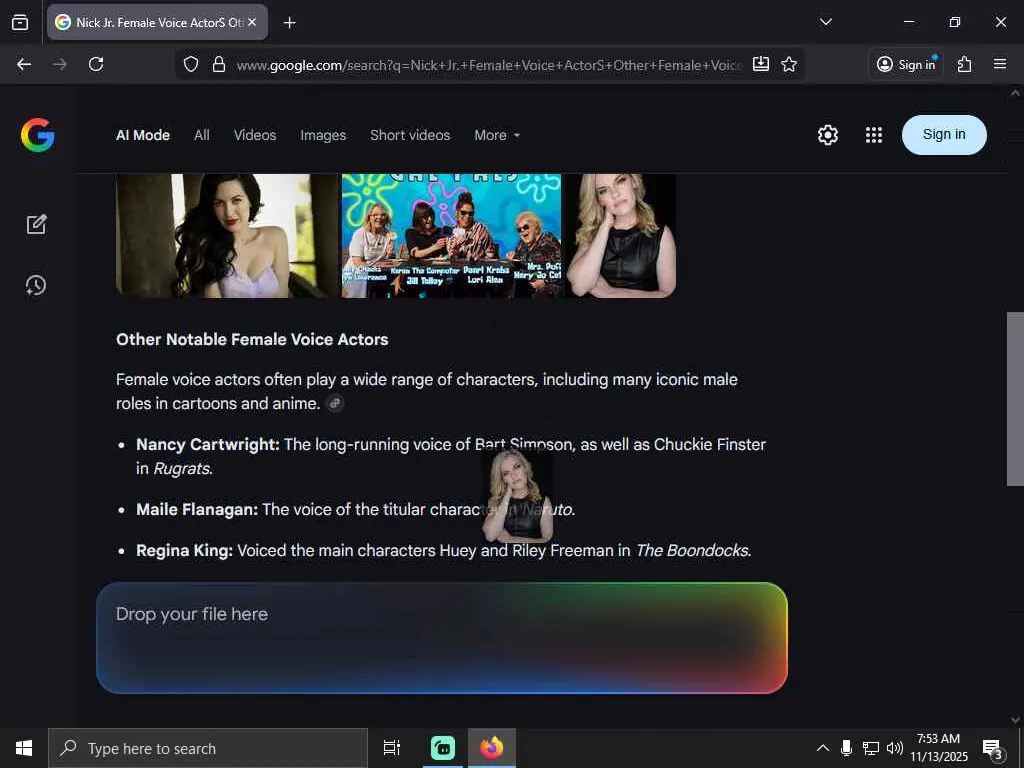This screenshot has width=1024, height=768.
Task: Close the Nick Jr. search tab
Action: pos(252,22)
